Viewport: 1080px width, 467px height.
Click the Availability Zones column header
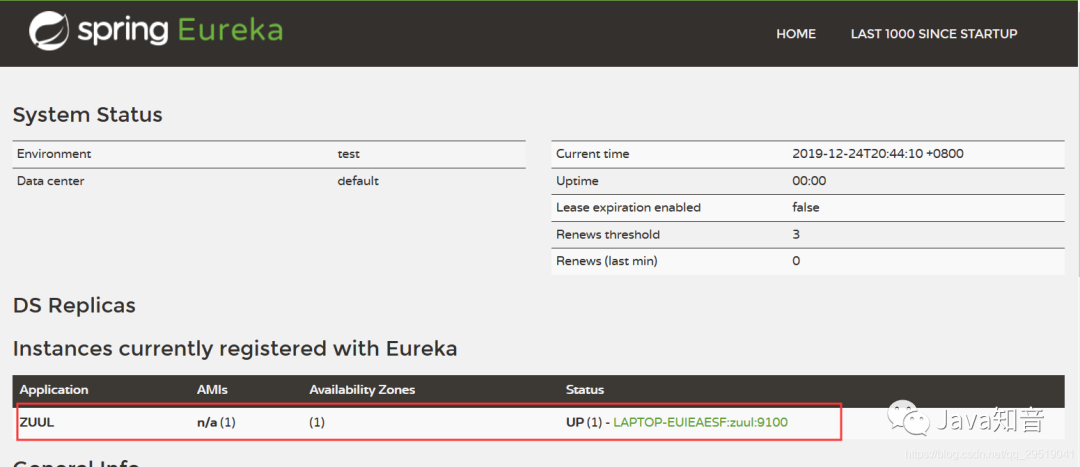tap(362, 389)
